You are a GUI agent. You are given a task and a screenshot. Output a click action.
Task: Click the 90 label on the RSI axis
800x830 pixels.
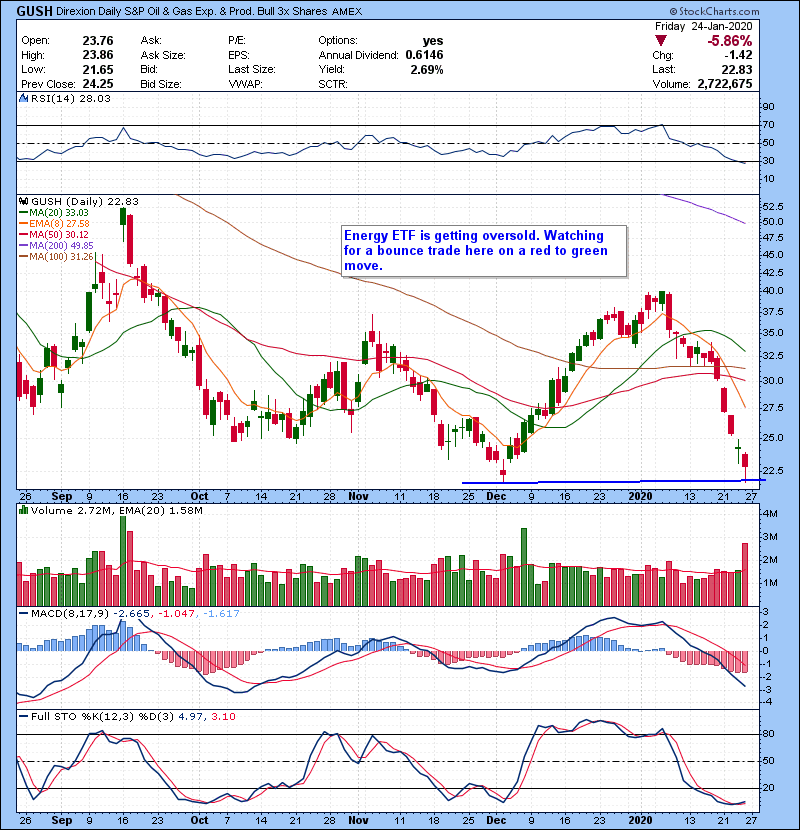tap(768, 107)
